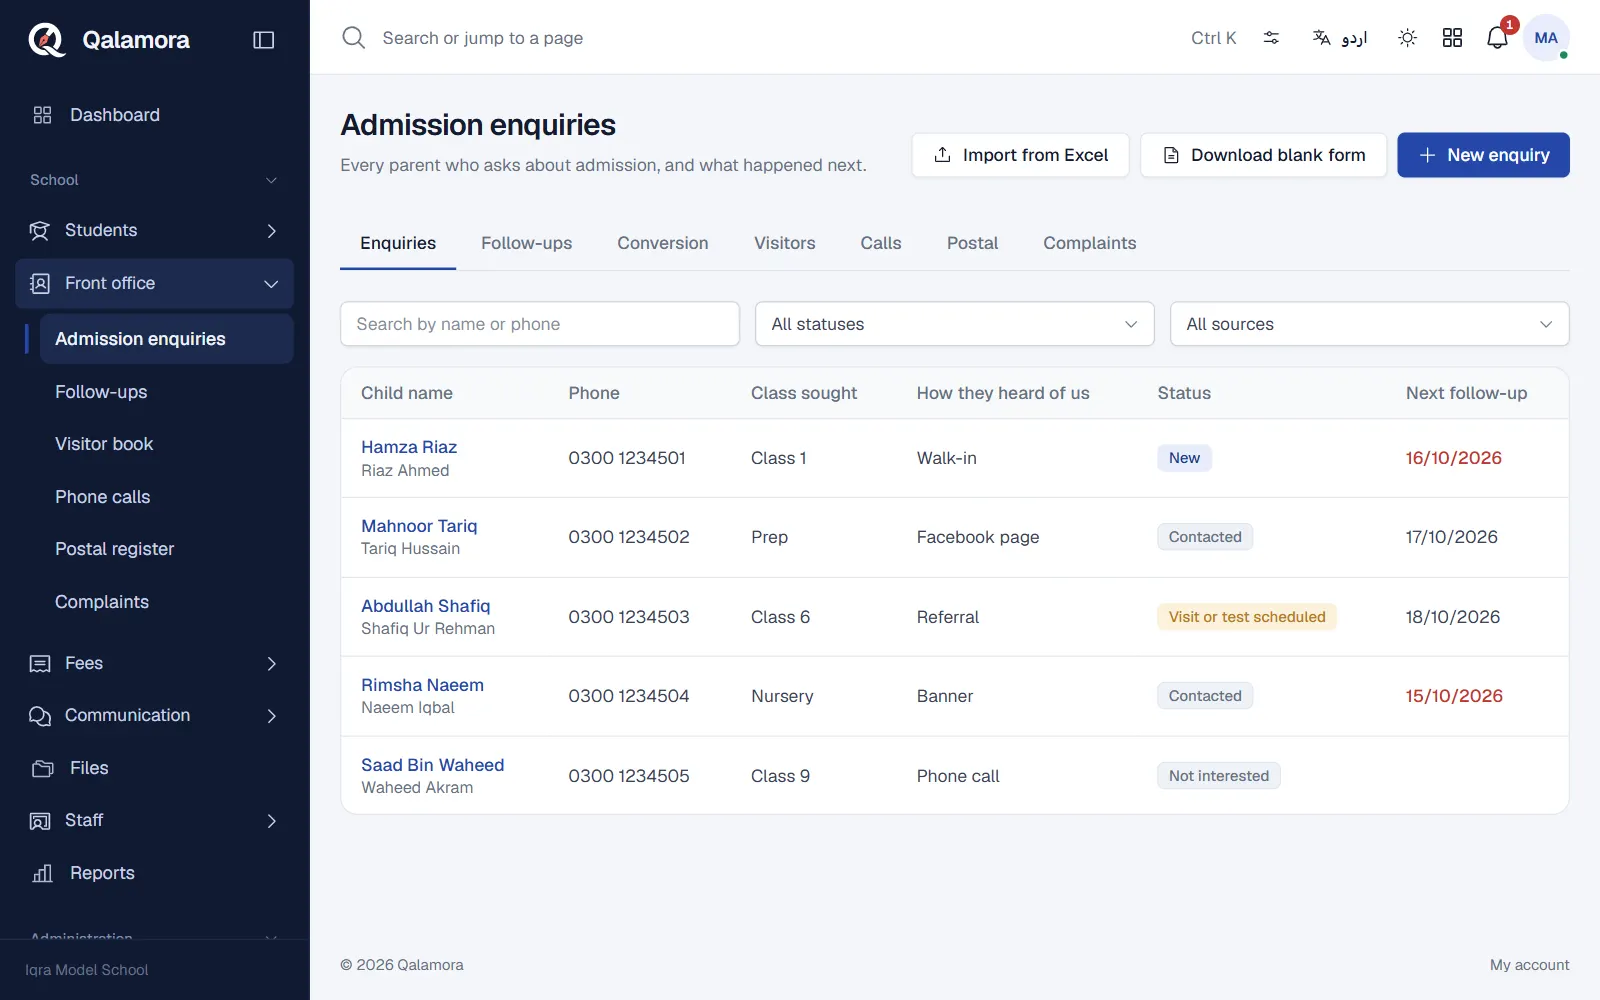Image resolution: width=1600 pixels, height=1000 pixels.
Task: Collapse the sidebar panel icon
Action: coord(264,40)
